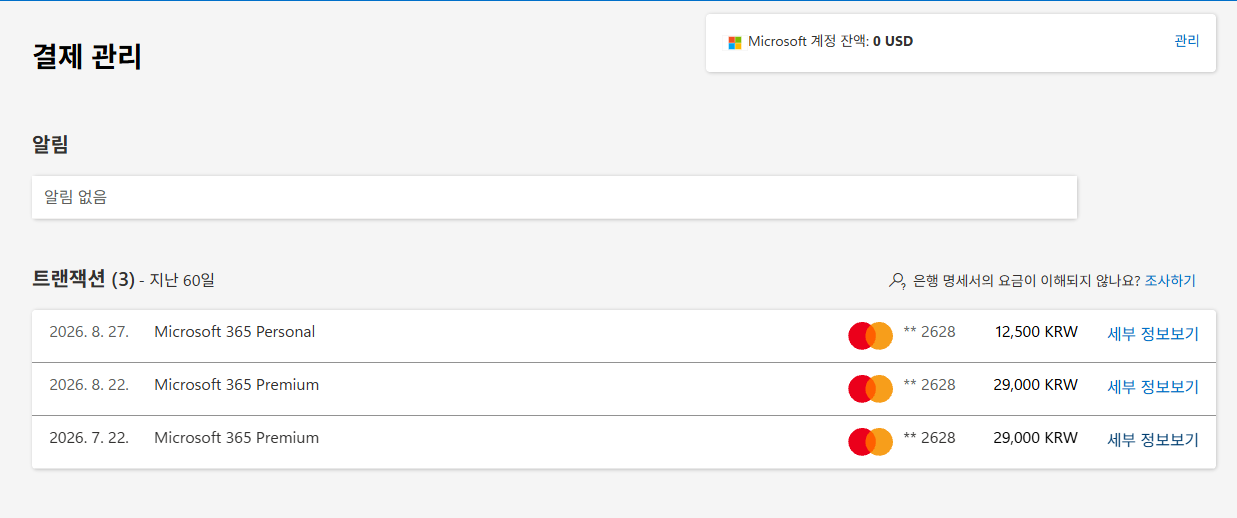Click Mastercard icon in the 2026. 8. 22. row
Screen dimensions: 1237x518
[870, 389]
